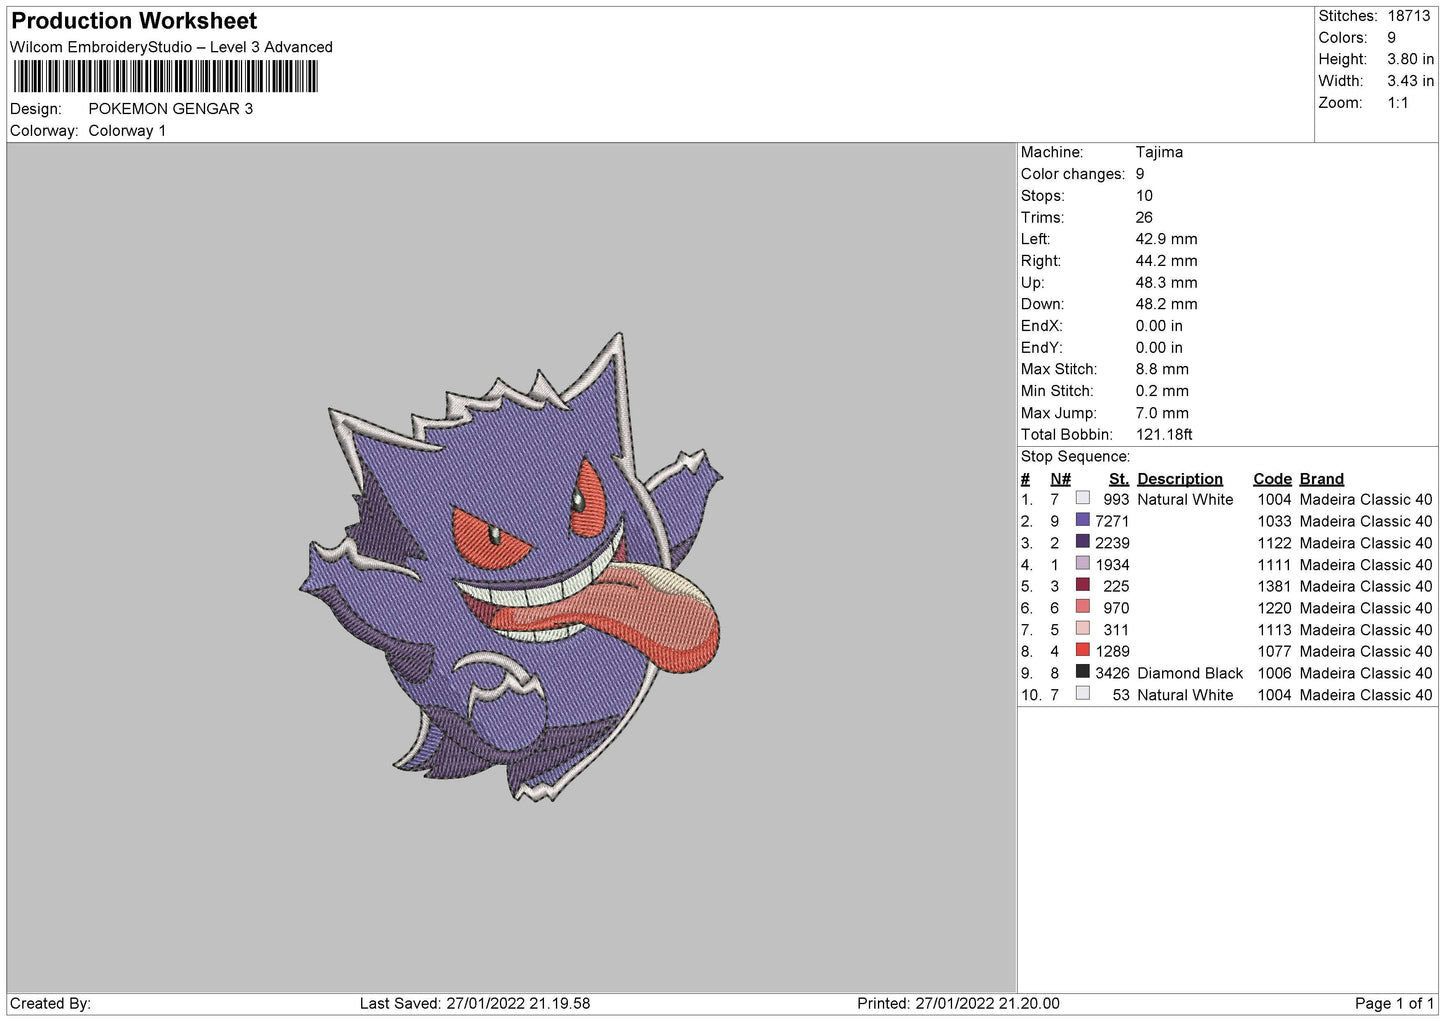
Task: Click the pale pink swatch for thread 1113
Action: 1082,628
